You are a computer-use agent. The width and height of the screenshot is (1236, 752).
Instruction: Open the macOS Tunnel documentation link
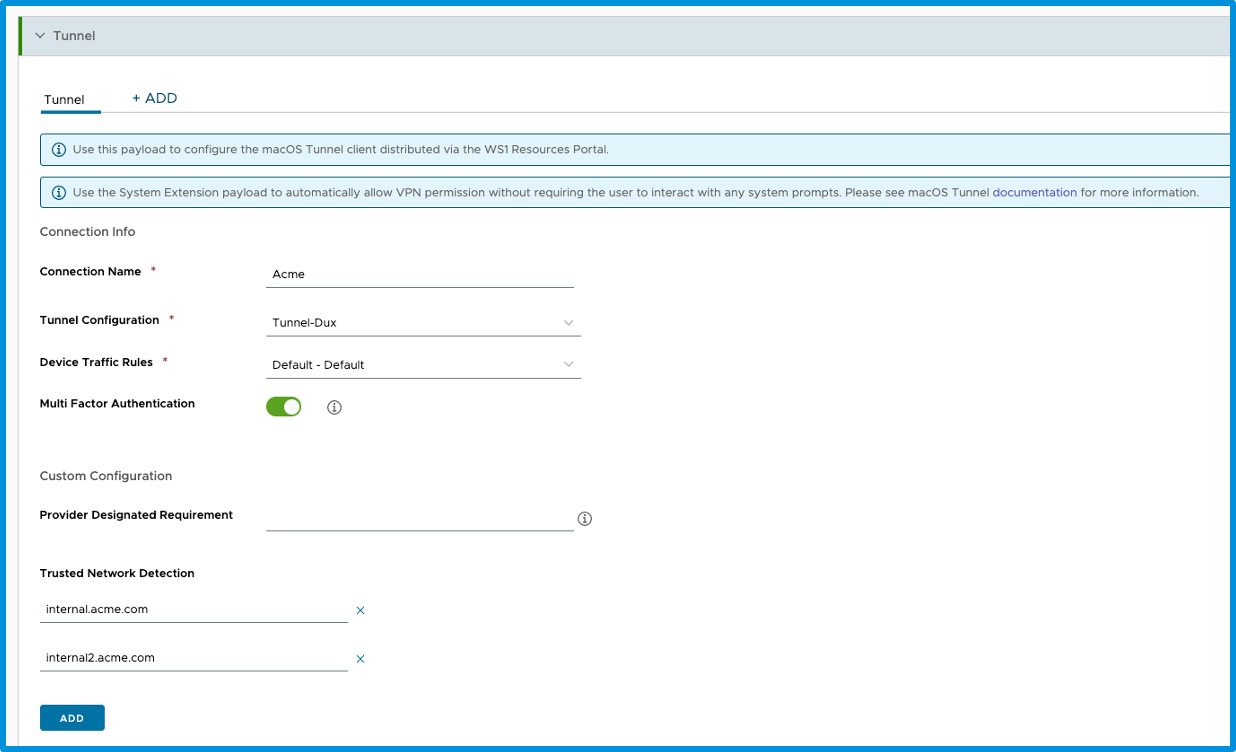pyautogui.click(x=1034, y=192)
